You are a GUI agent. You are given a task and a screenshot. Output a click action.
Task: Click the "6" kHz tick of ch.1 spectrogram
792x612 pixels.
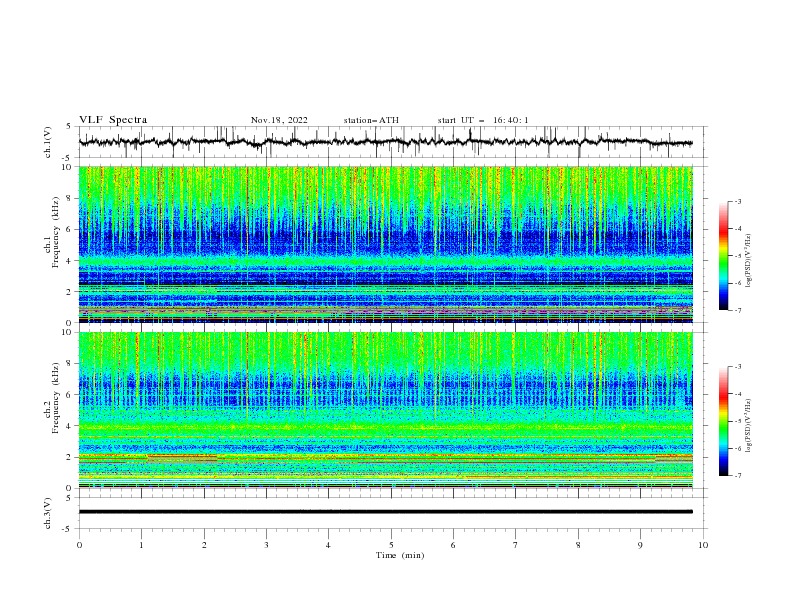tap(71, 229)
